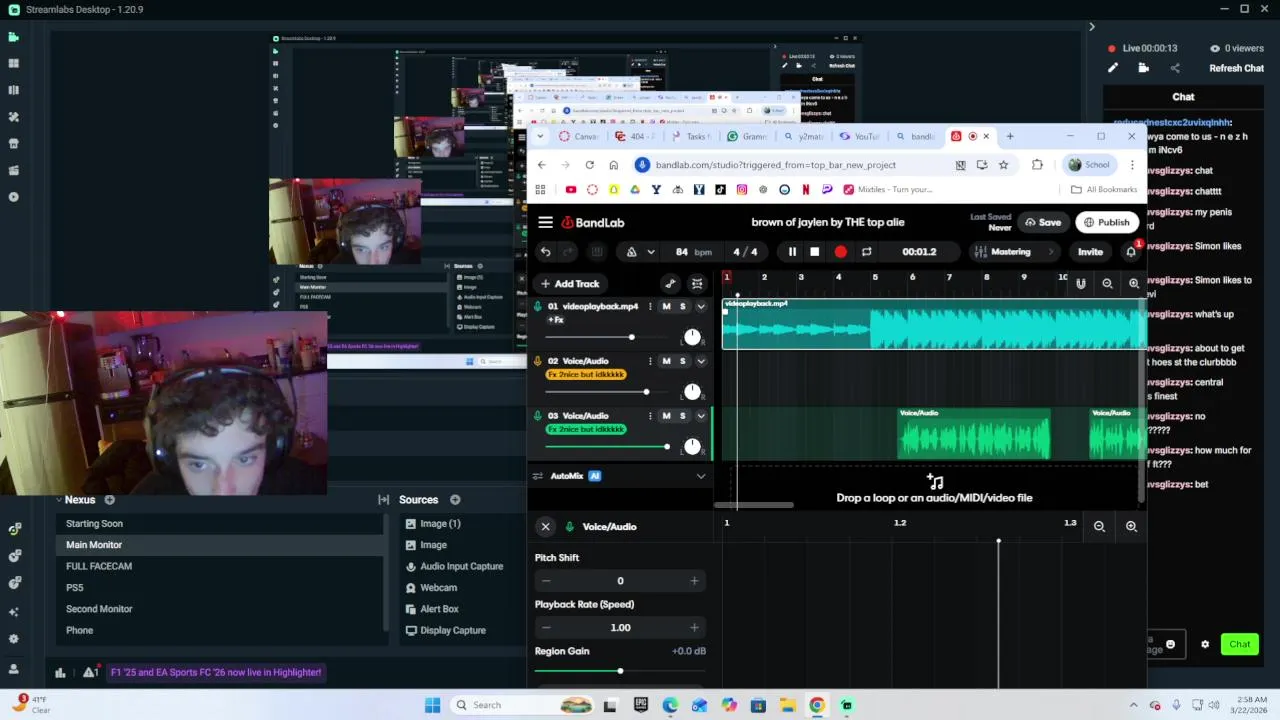Toggle the snap-to-grid magnet
1280x720 pixels.
coord(1081,284)
